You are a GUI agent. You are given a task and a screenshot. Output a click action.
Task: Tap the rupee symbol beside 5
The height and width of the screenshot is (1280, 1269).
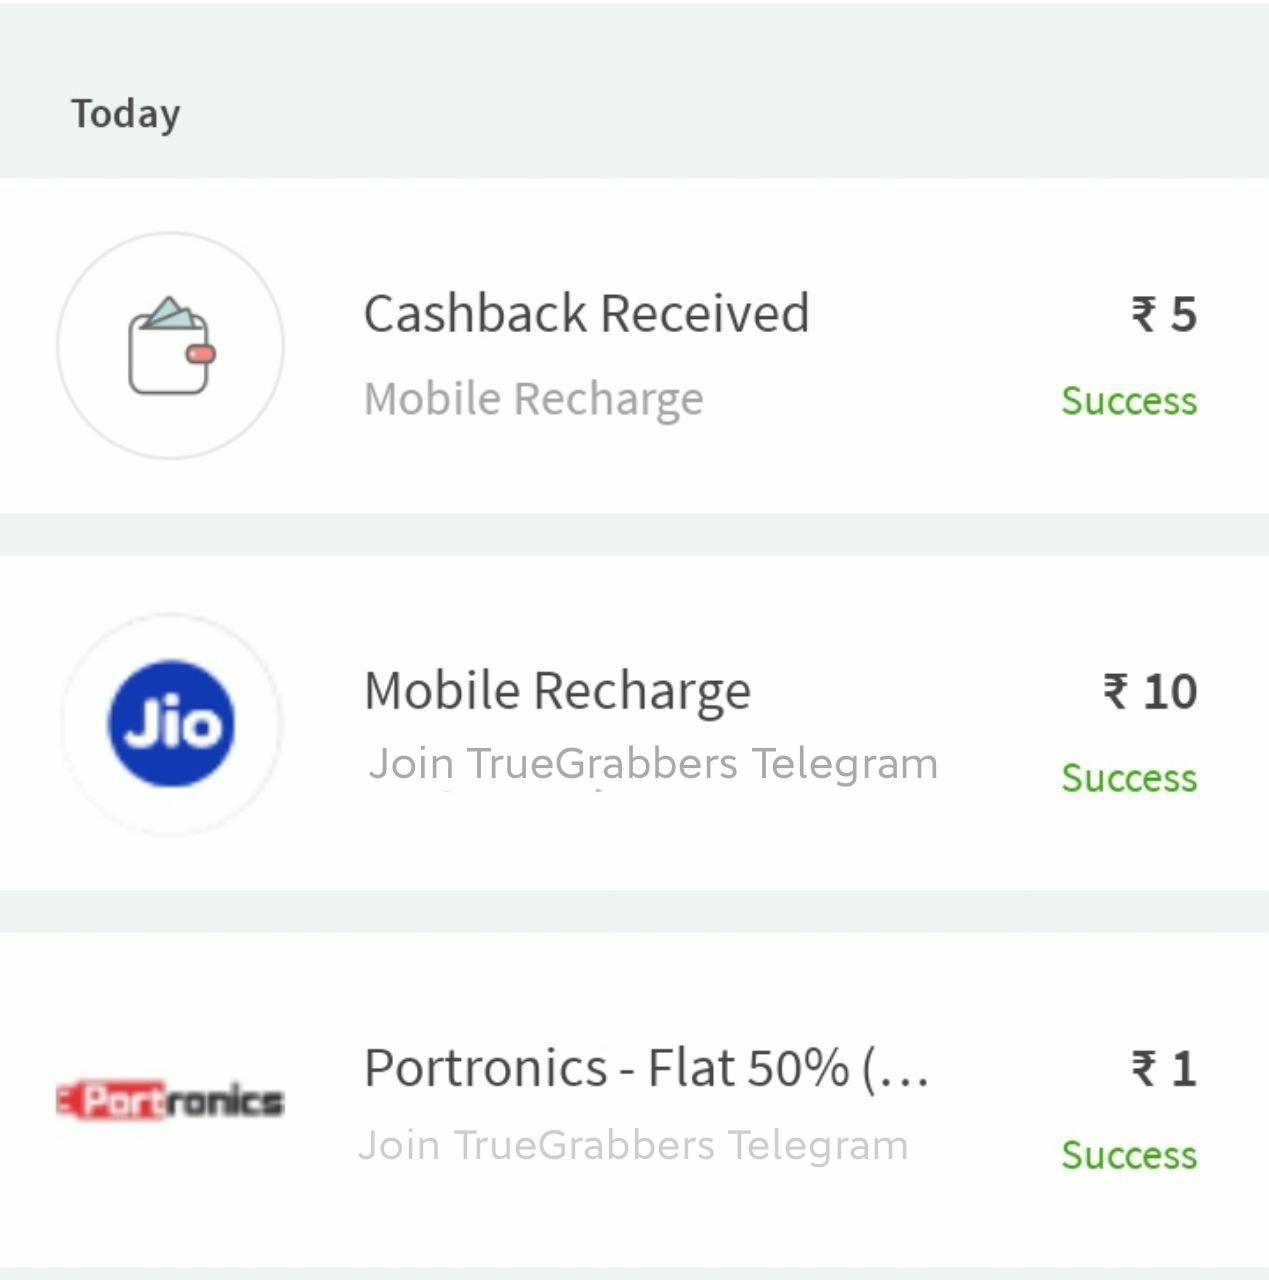1145,314
